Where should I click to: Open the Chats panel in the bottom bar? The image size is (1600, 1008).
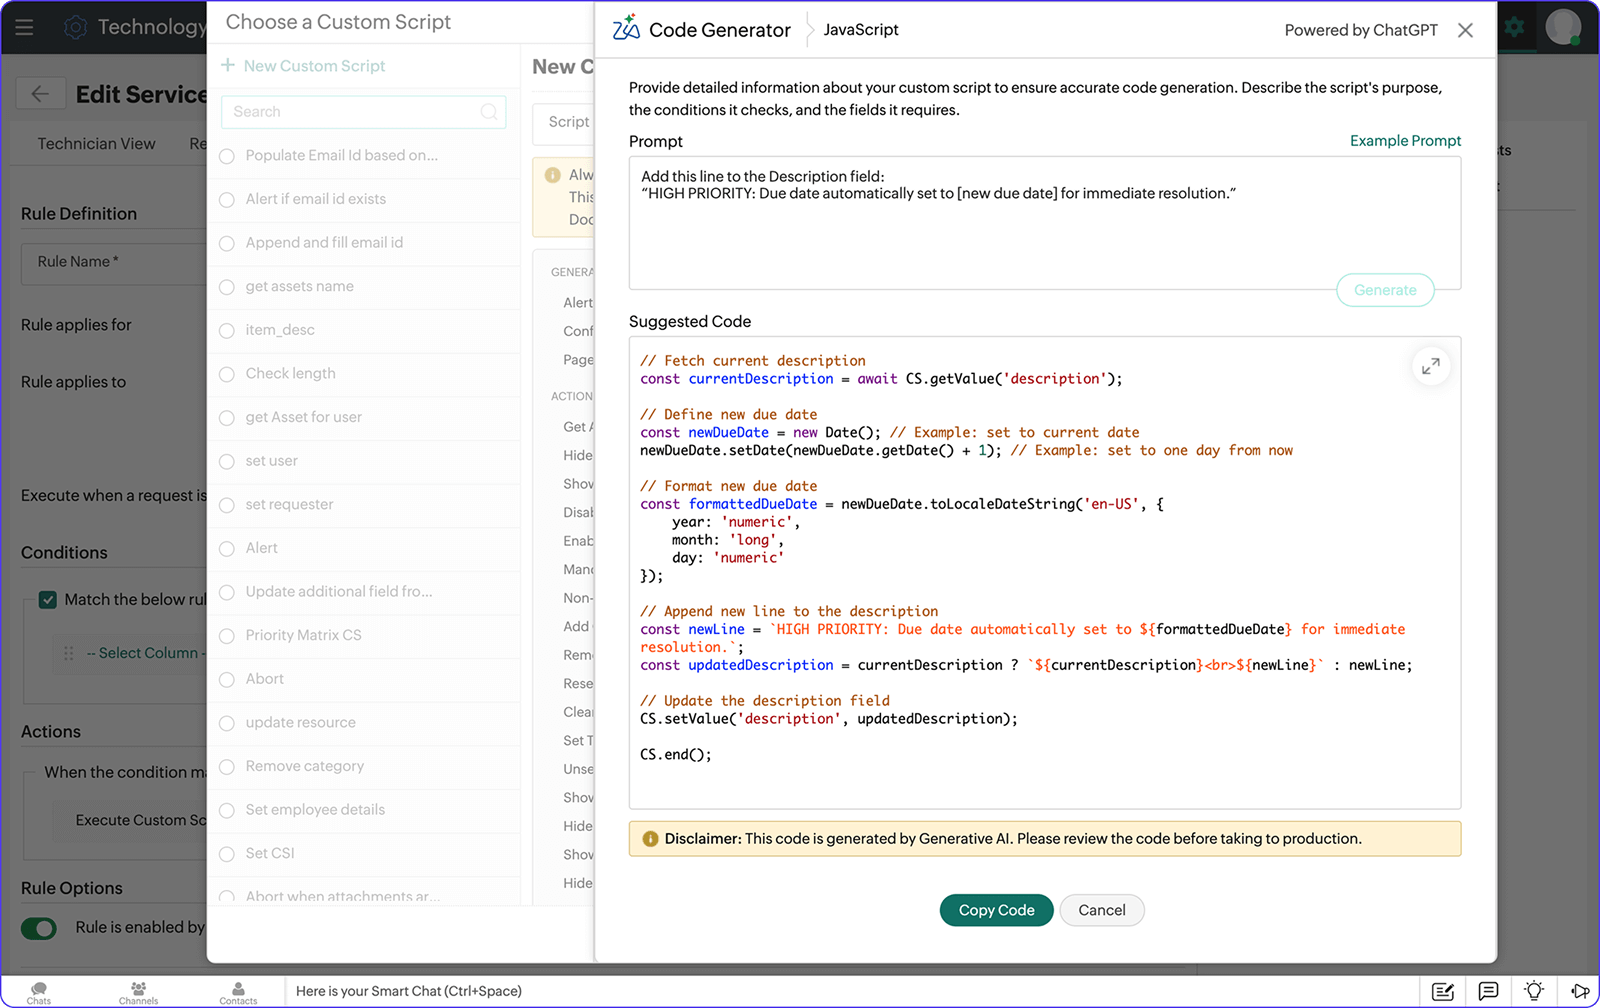38,991
